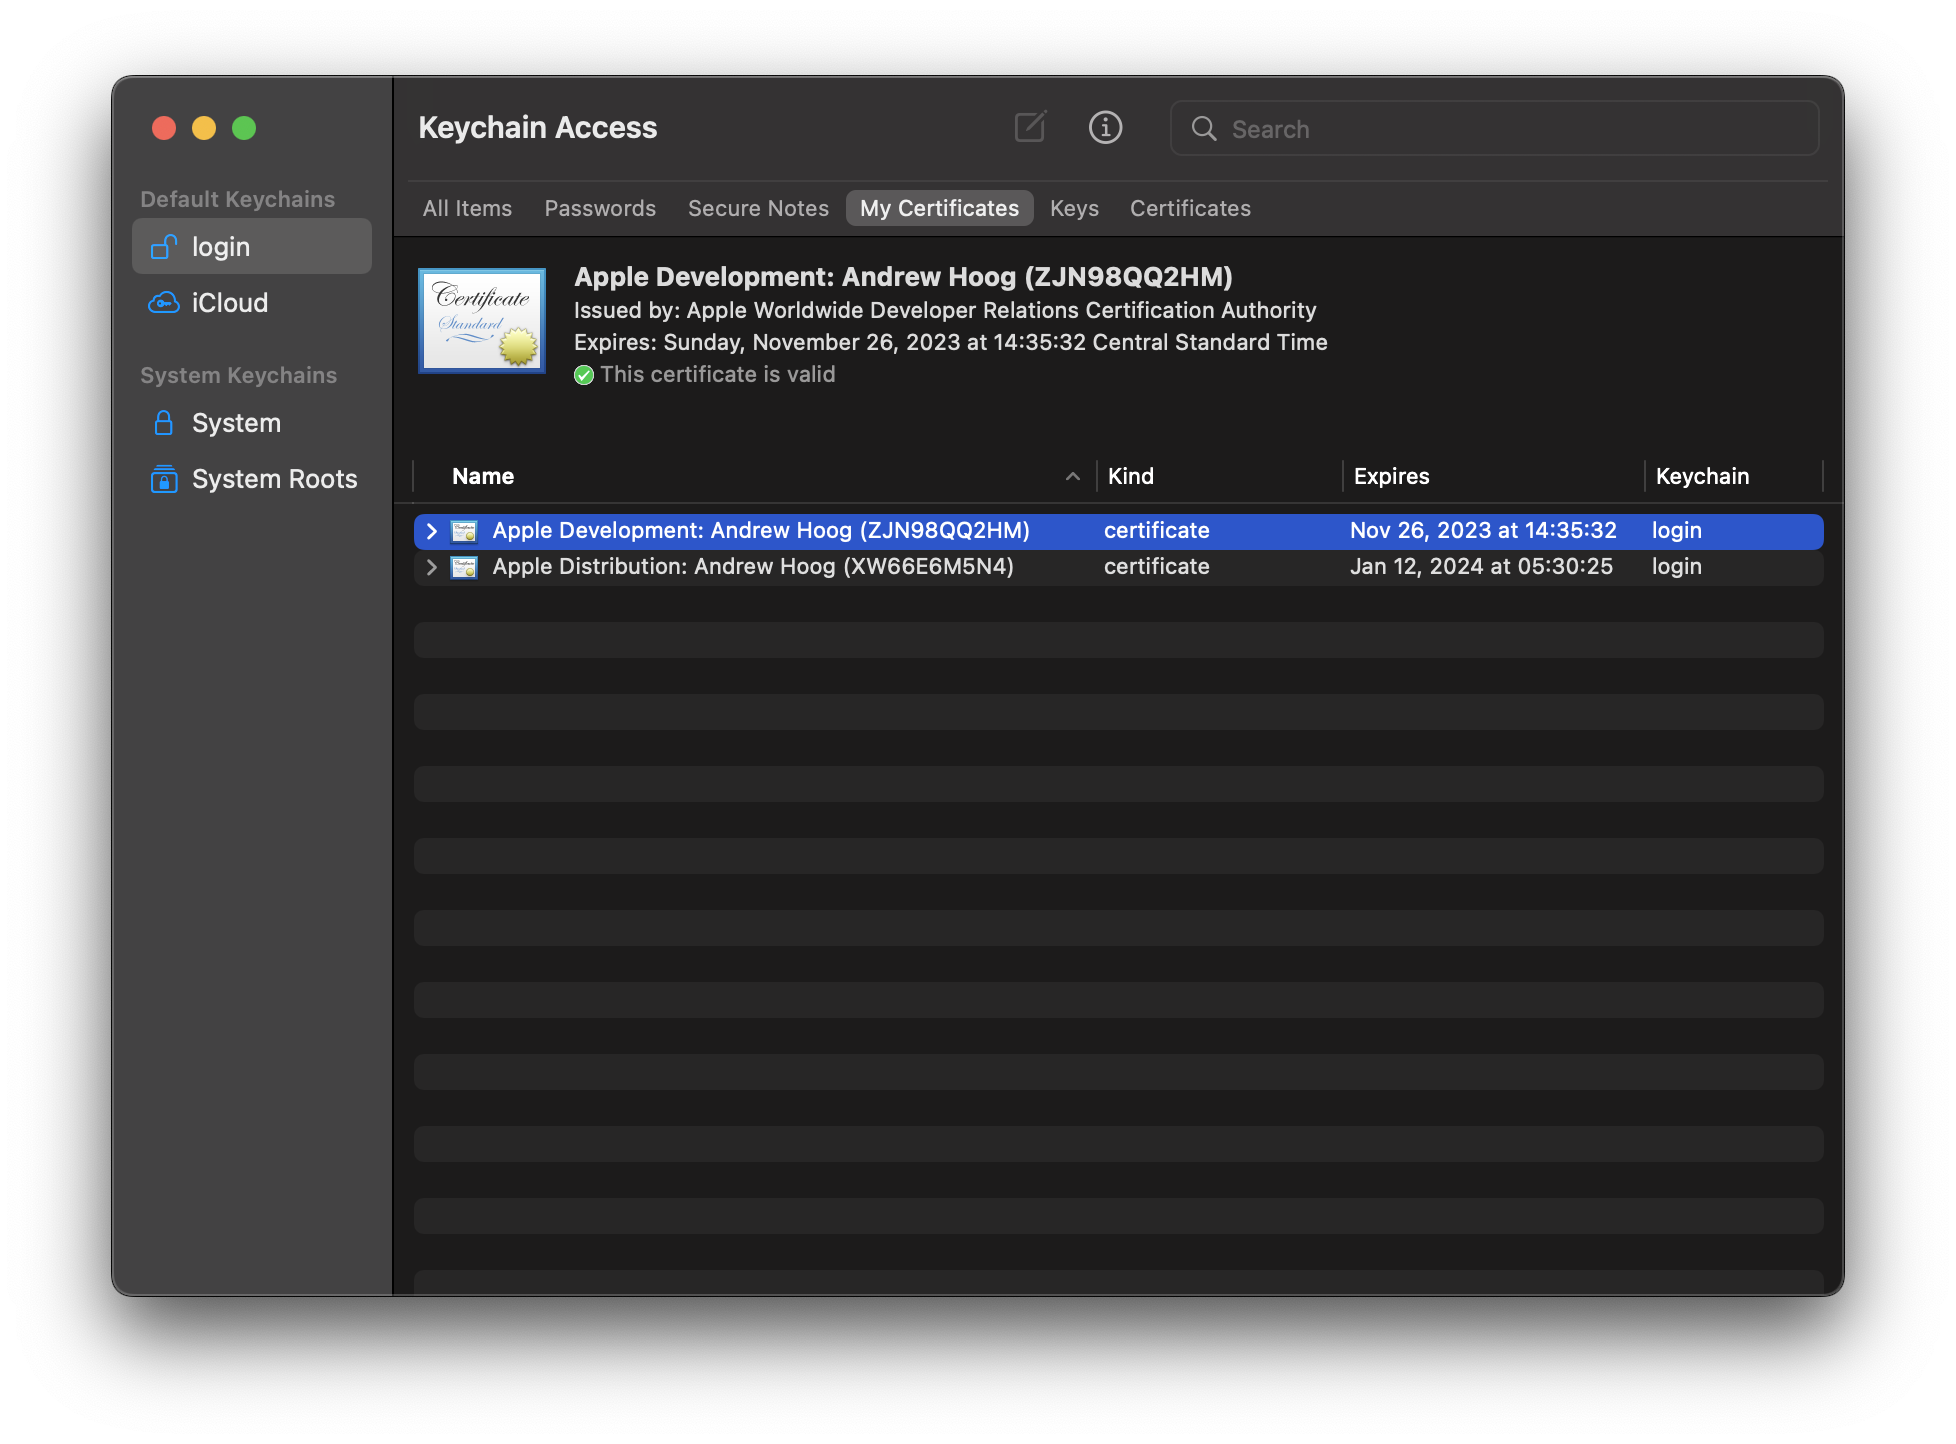Click the Default Keychains section heading
1956x1444 pixels.
[x=238, y=199]
